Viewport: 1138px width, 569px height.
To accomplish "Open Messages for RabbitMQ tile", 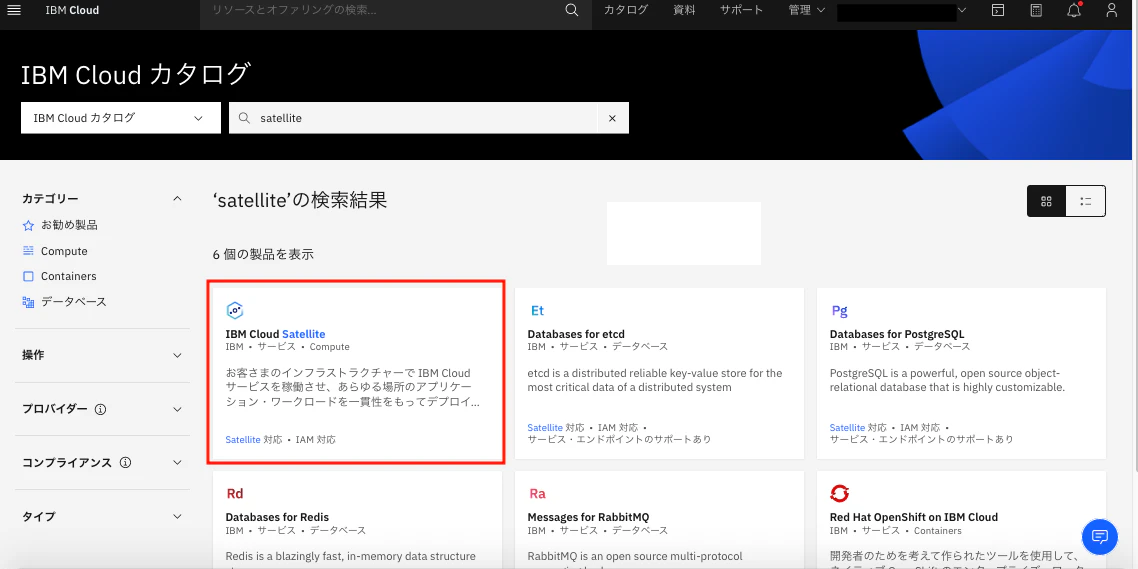I will [x=659, y=520].
